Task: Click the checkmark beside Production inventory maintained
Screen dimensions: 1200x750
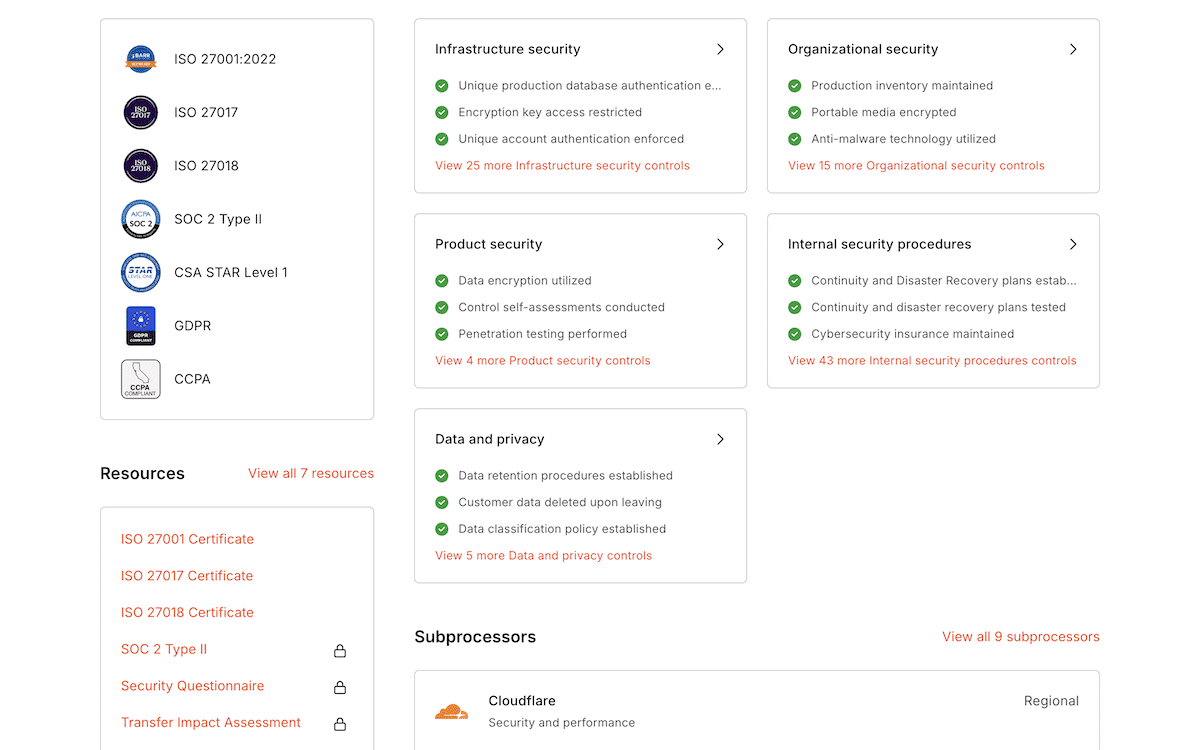Action: click(x=794, y=86)
